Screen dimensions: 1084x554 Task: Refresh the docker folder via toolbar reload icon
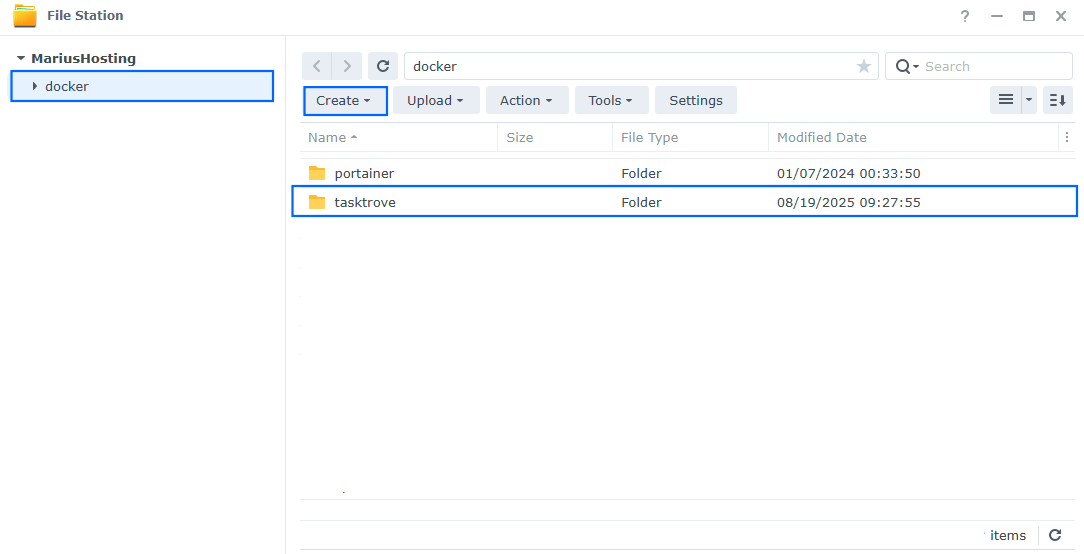[383, 66]
